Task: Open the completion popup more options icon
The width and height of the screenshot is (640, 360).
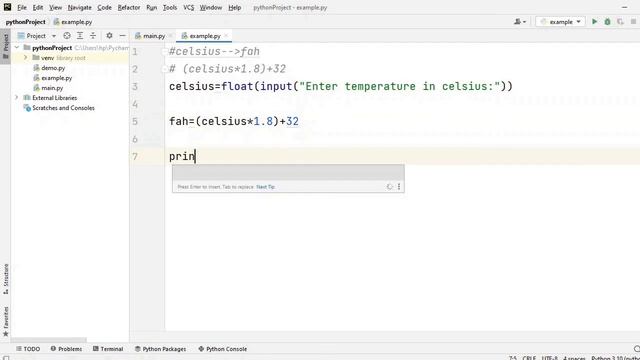Action: (399, 187)
